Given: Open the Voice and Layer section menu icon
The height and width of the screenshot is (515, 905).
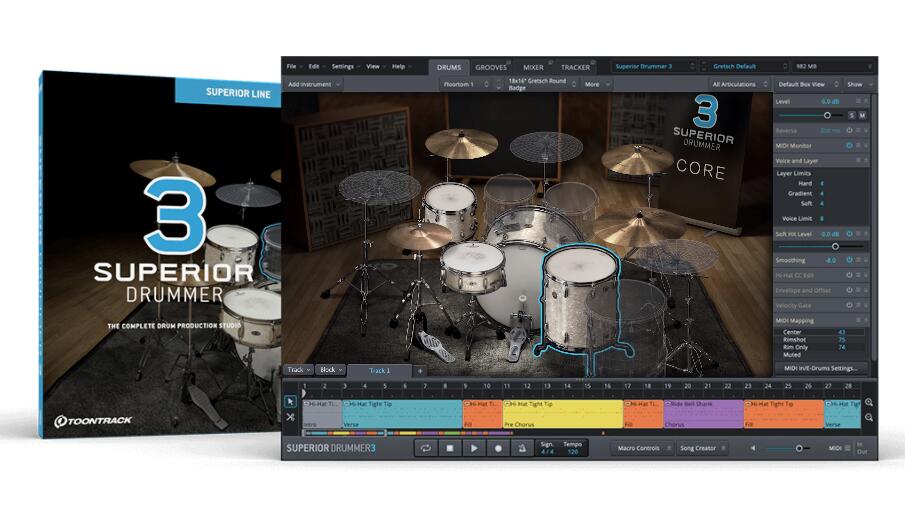Looking at the screenshot, I should [858, 161].
